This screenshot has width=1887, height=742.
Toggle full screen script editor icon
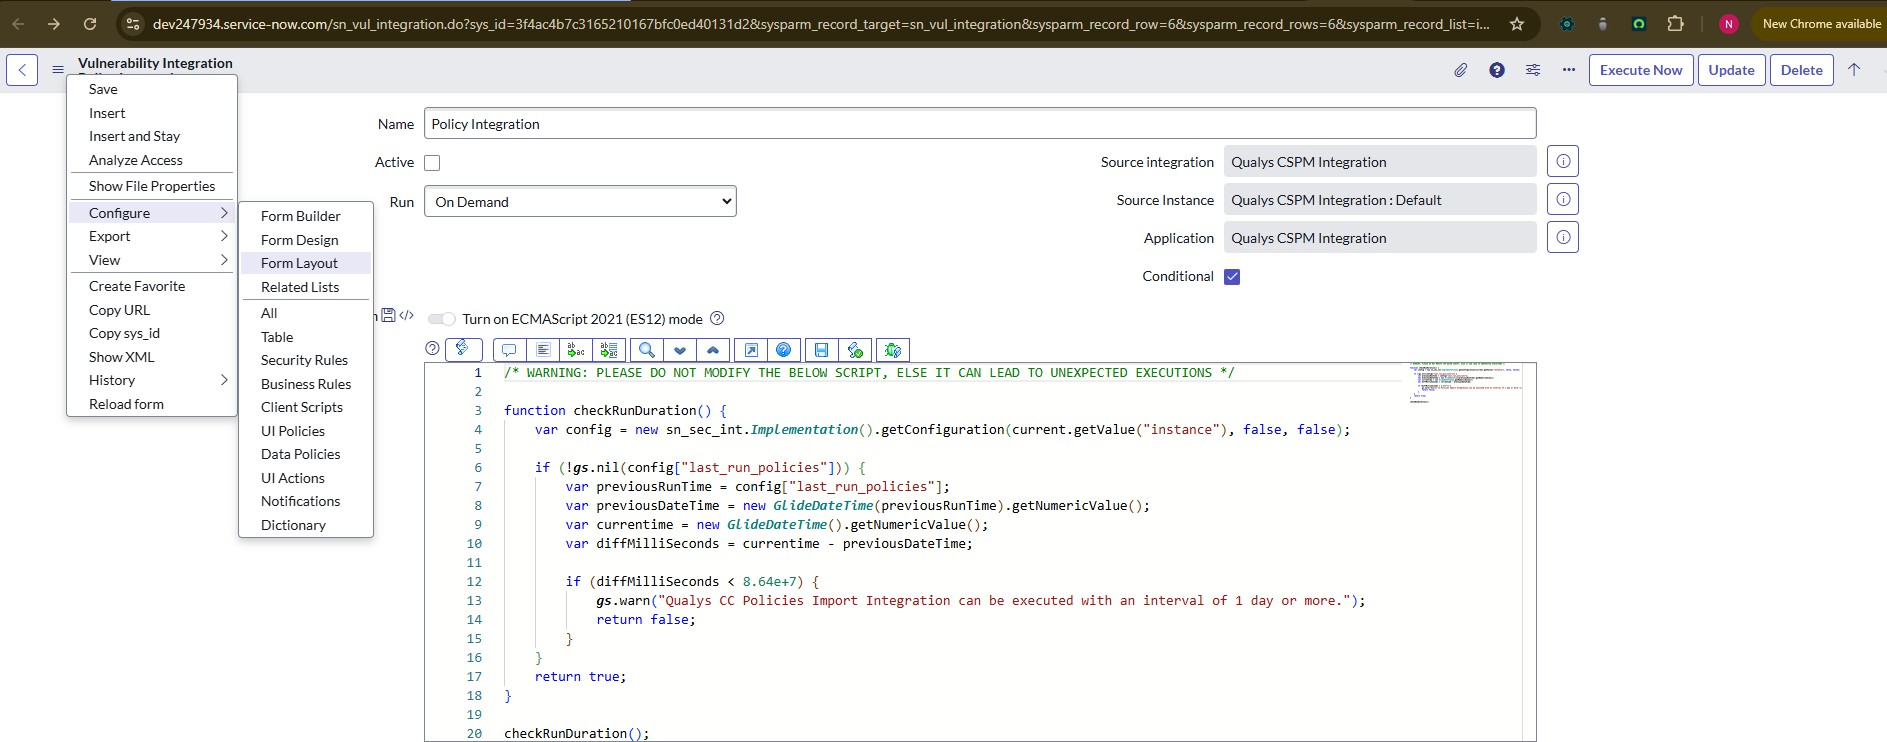point(751,350)
